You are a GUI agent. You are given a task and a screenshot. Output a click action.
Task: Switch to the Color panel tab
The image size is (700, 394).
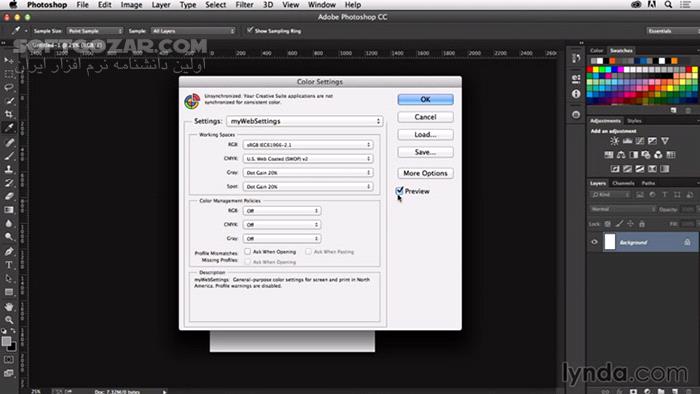click(596, 50)
